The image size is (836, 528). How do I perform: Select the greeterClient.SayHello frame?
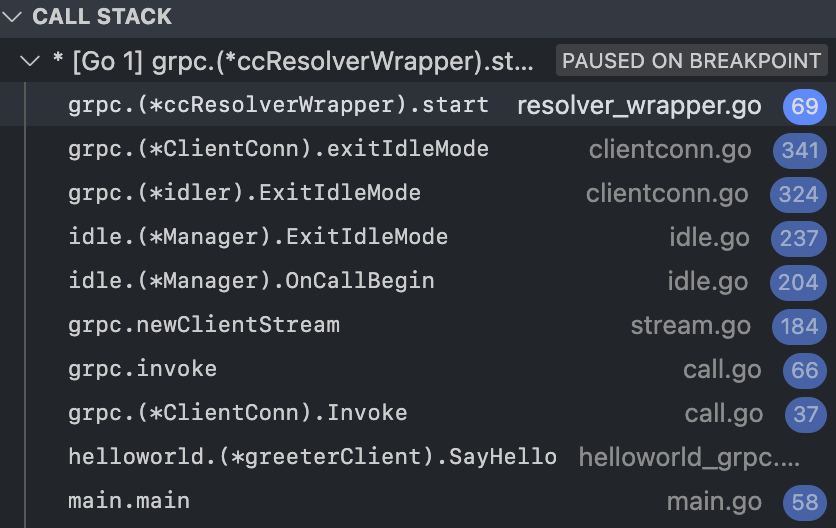tap(418, 457)
